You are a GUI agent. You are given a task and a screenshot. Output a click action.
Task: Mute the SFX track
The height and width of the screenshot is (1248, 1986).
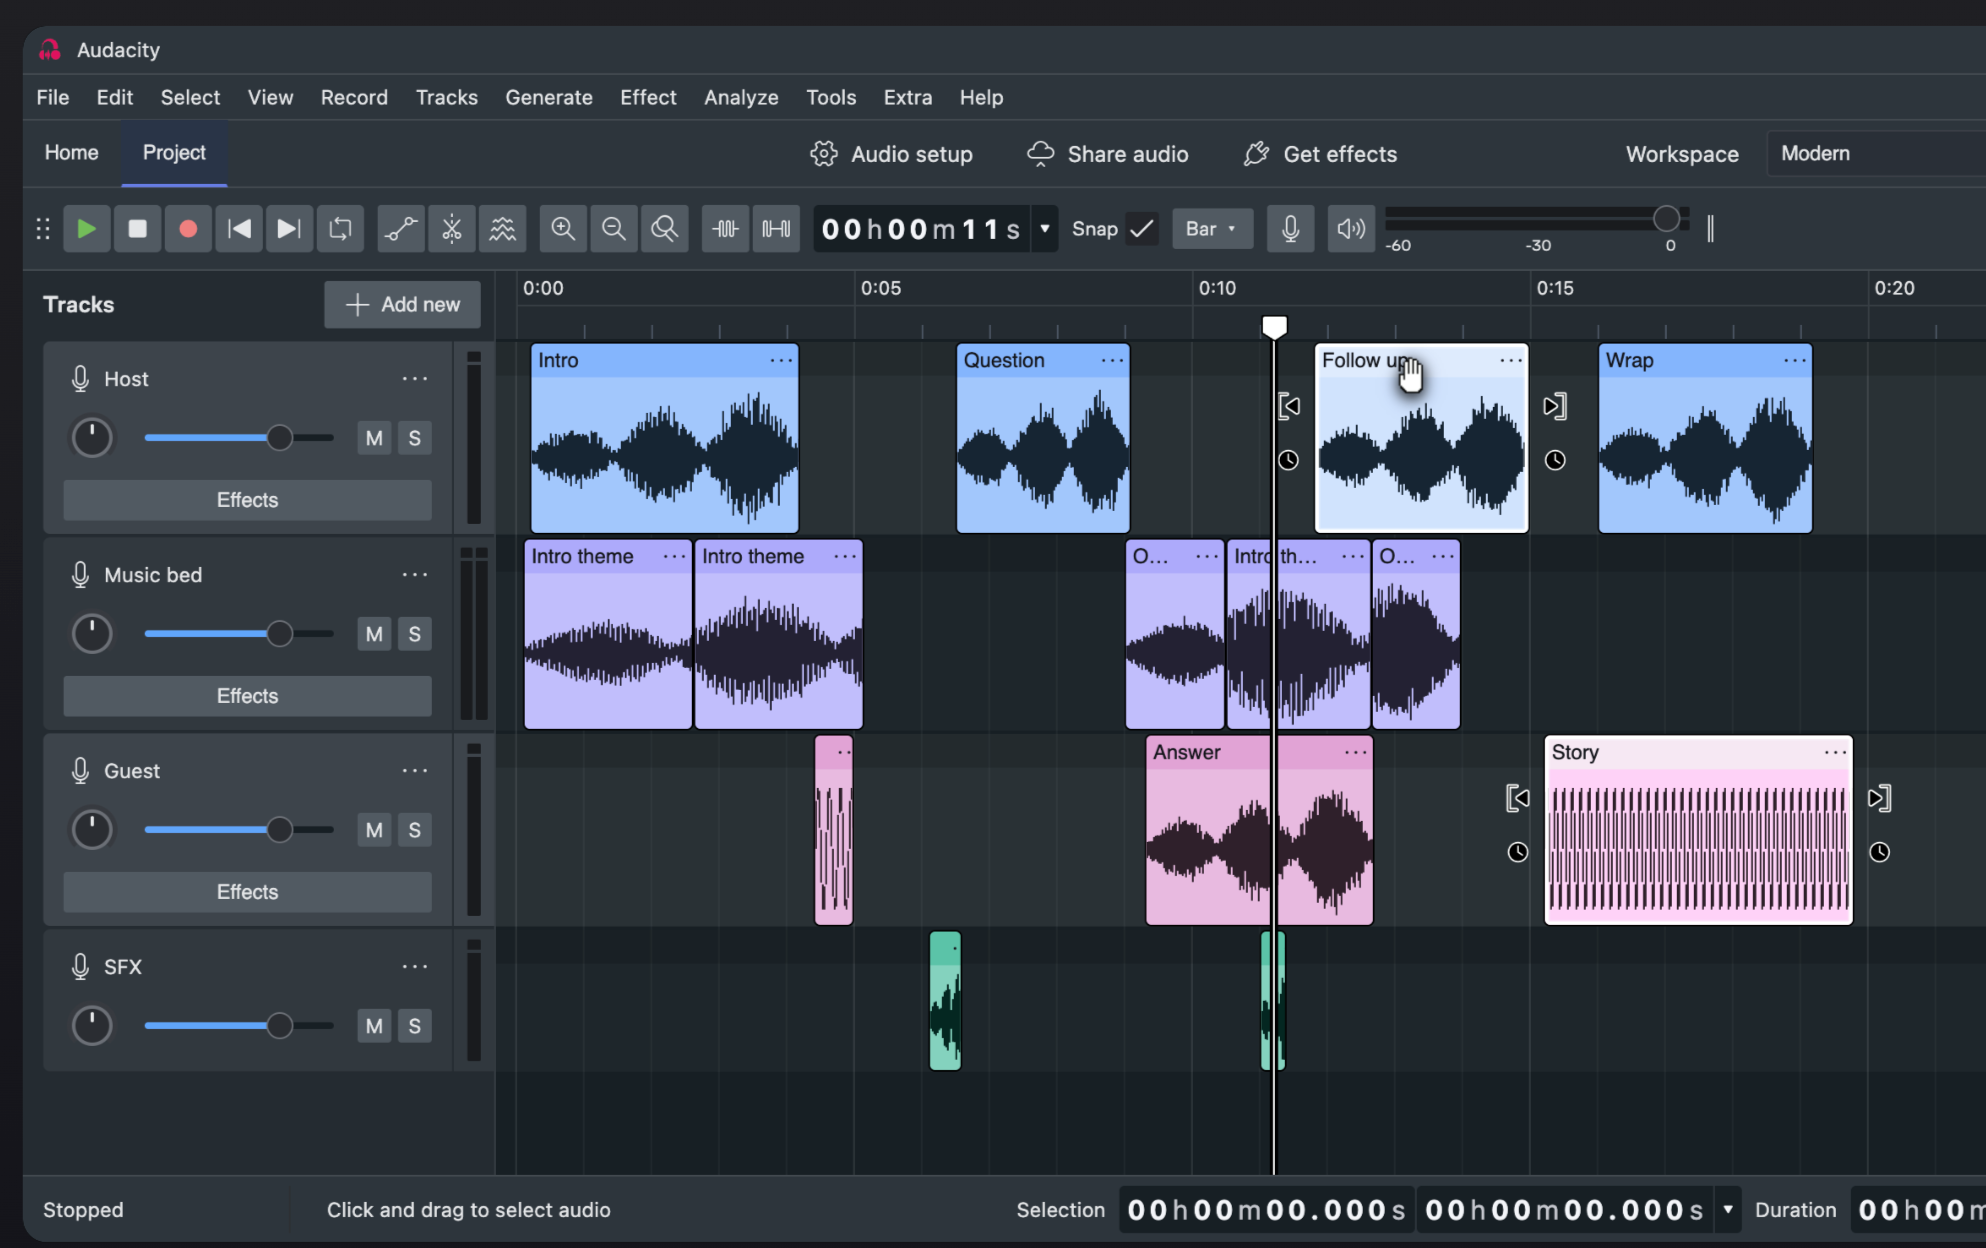click(x=374, y=1026)
